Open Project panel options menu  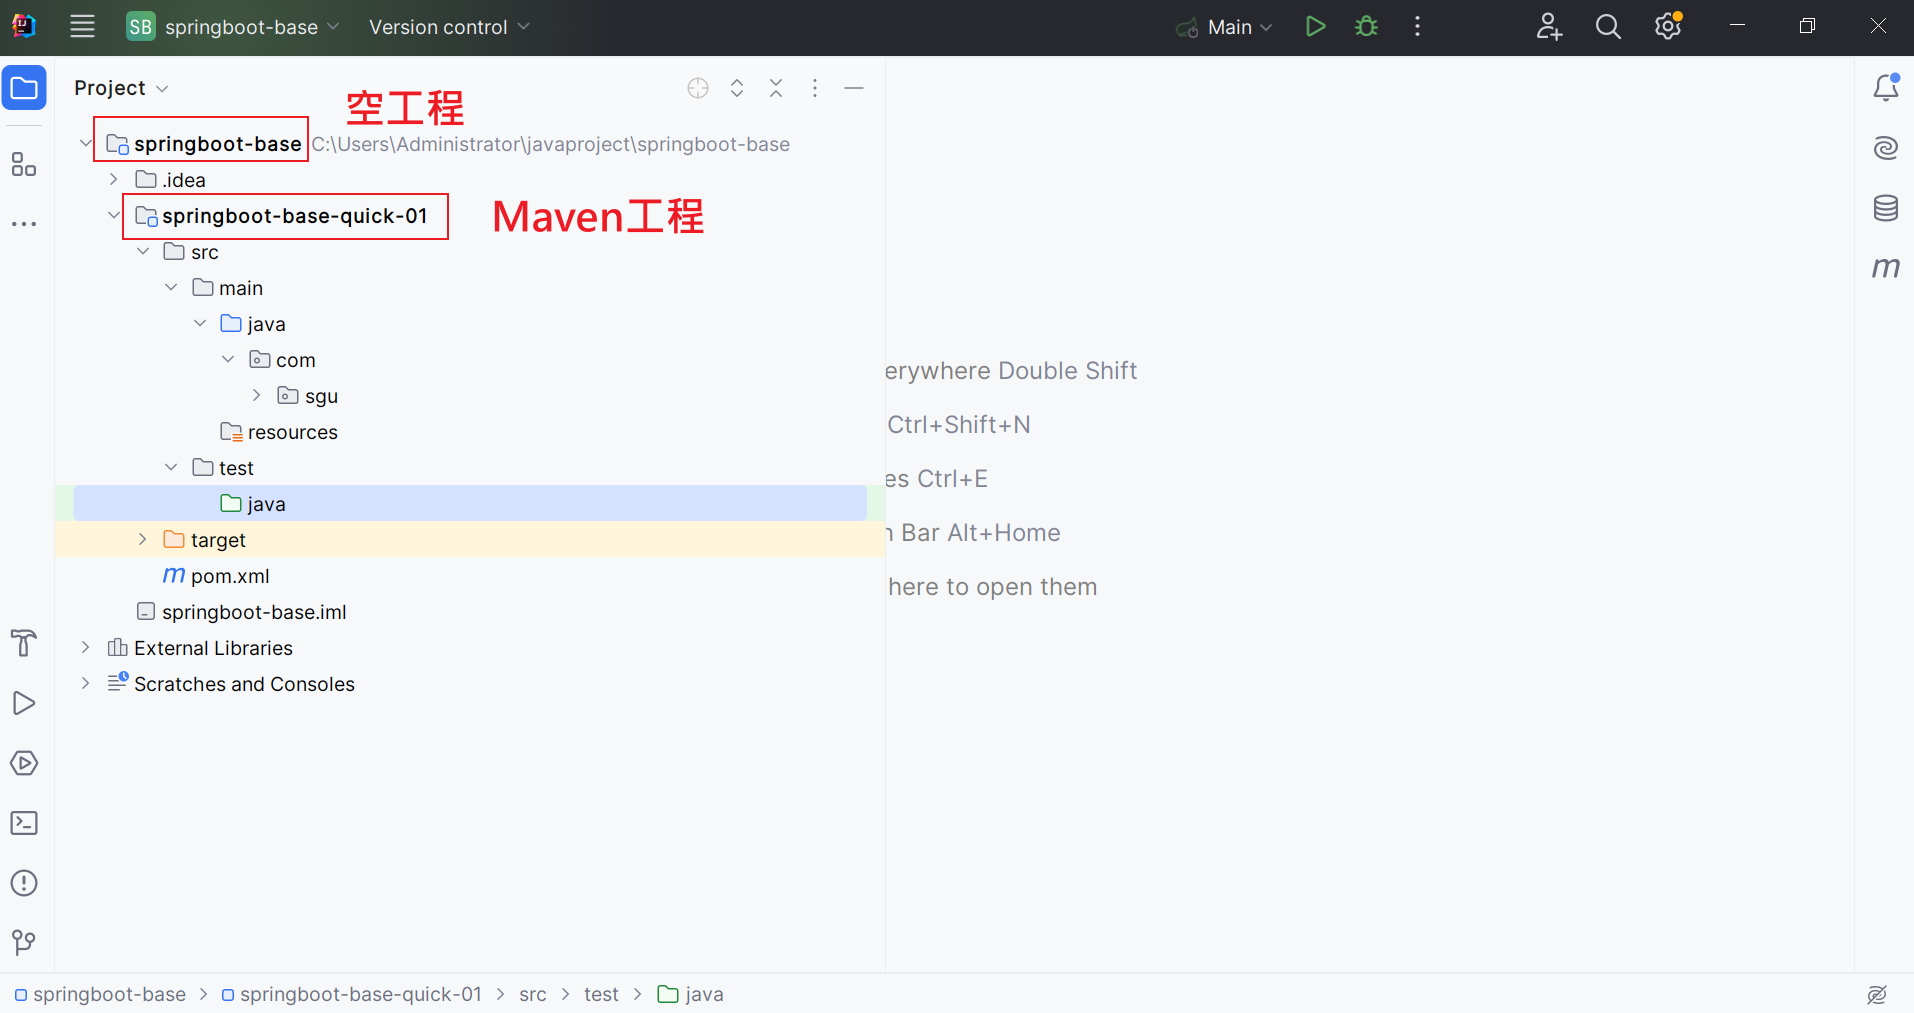pos(815,88)
